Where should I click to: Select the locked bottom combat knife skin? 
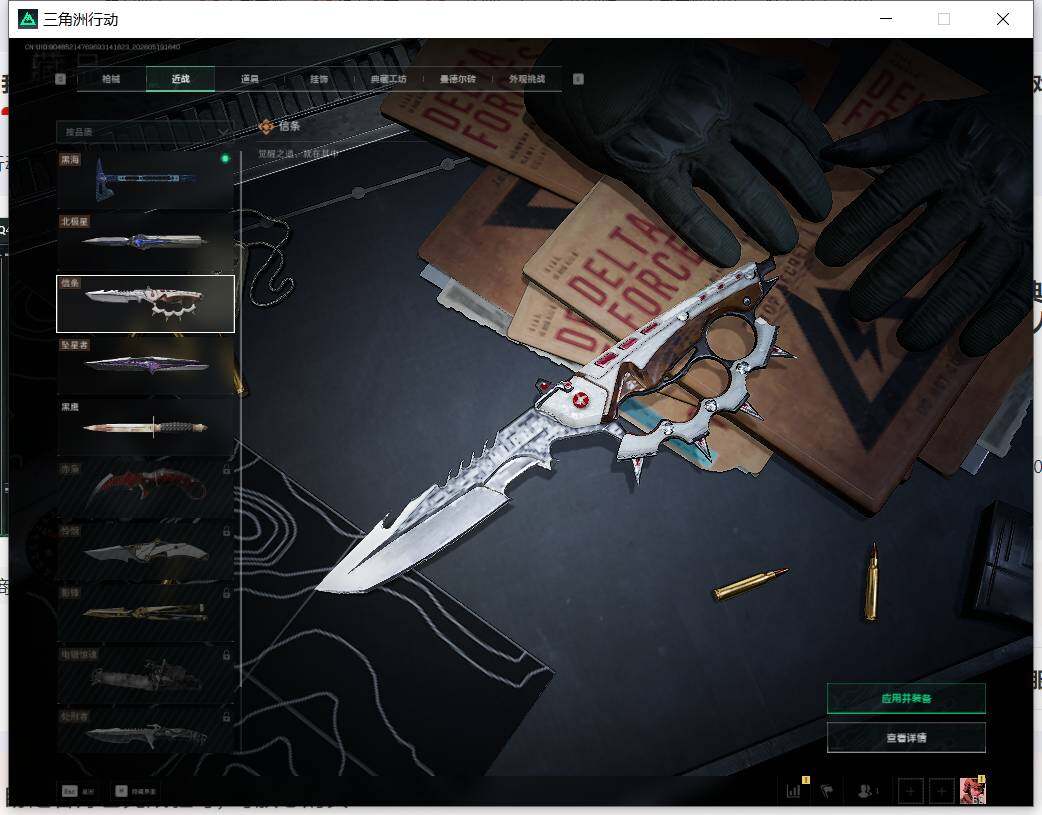click(146, 731)
